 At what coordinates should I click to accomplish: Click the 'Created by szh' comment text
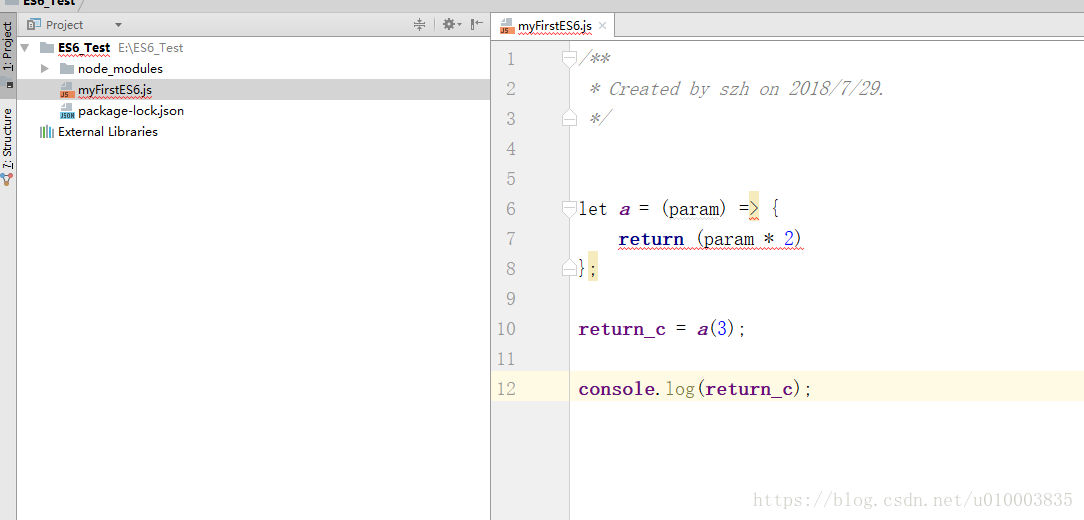675,89
